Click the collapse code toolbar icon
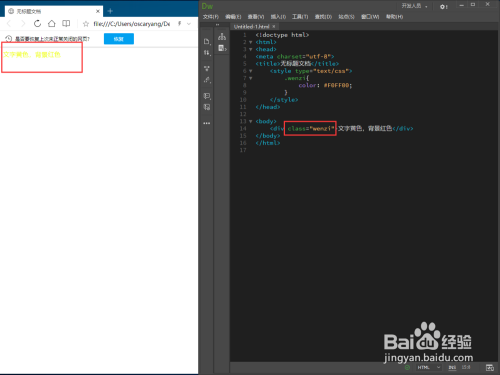This screenshot has width=500, height=375. click(x=207, y=68)
